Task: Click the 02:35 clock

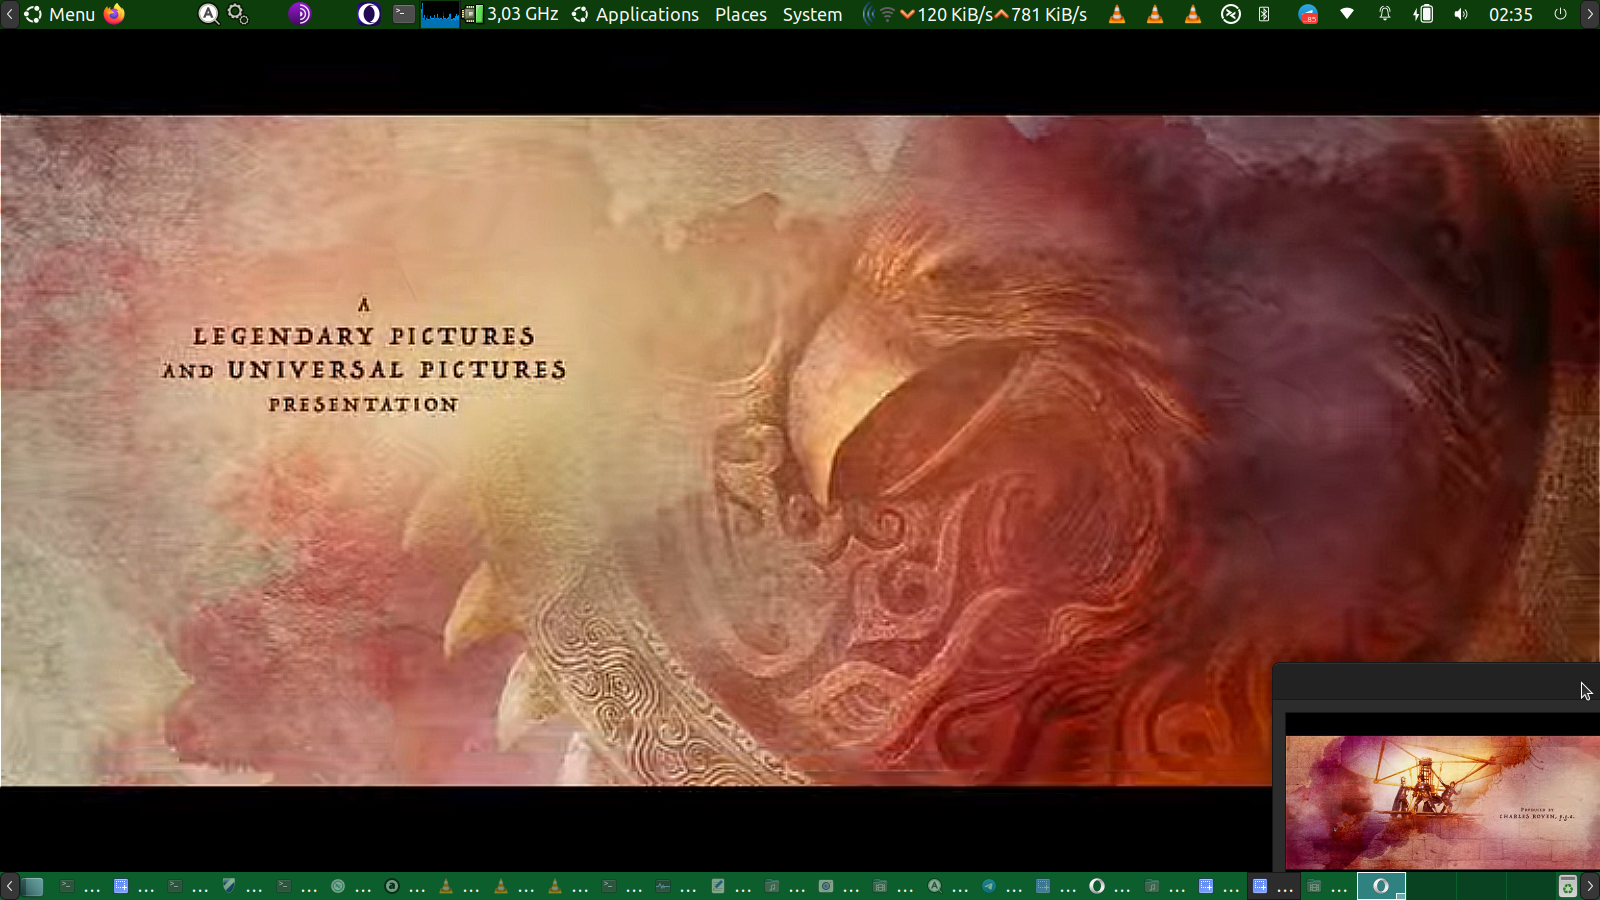Action: [x=1510, y=14]
